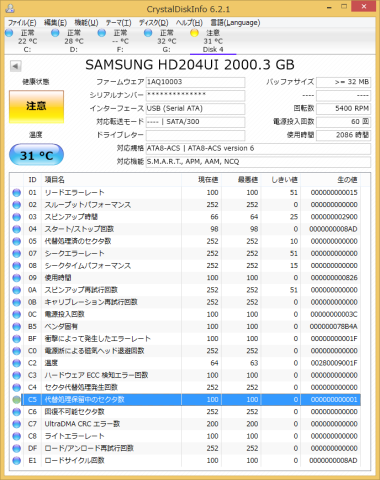Open the テーマ(T) menu

pyautogui.click(x=118, y=23)
